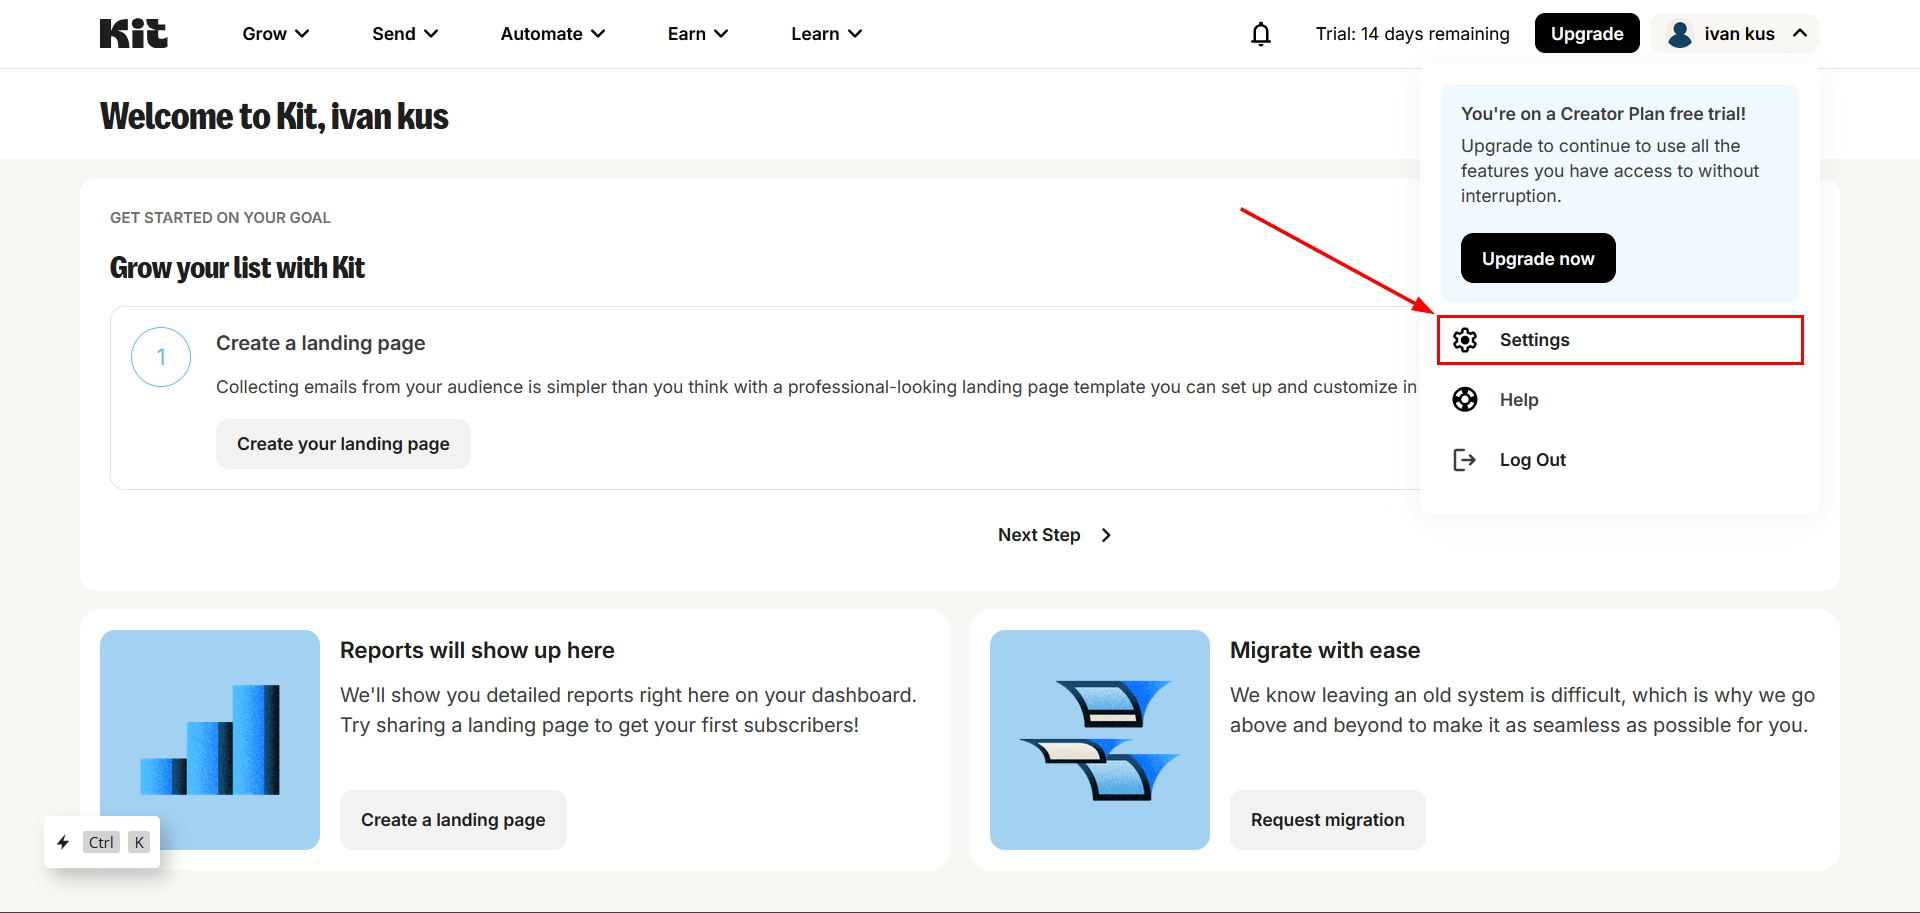This screenshot has height=913, width=1920.
Task: Click the lightning bolt shortcut icon
Action: click(x=63, y=842)
